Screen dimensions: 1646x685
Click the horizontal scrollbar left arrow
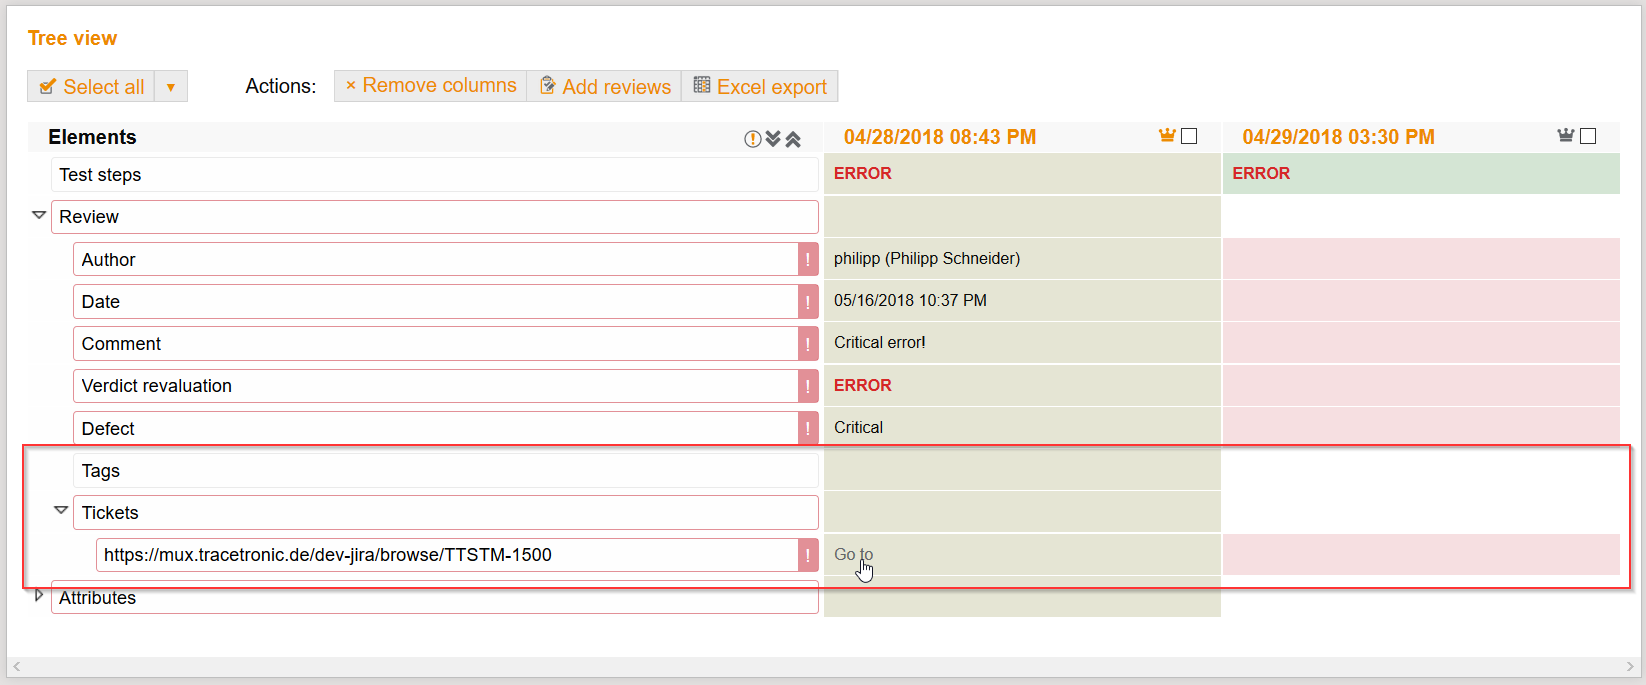click(16, 666)
